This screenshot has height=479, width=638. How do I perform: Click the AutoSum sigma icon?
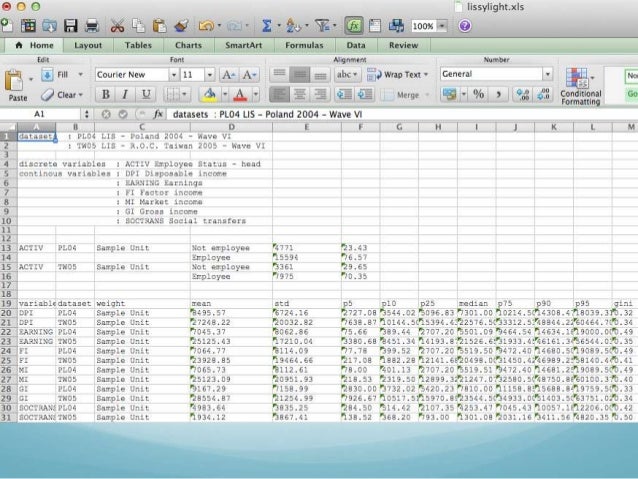267,26
